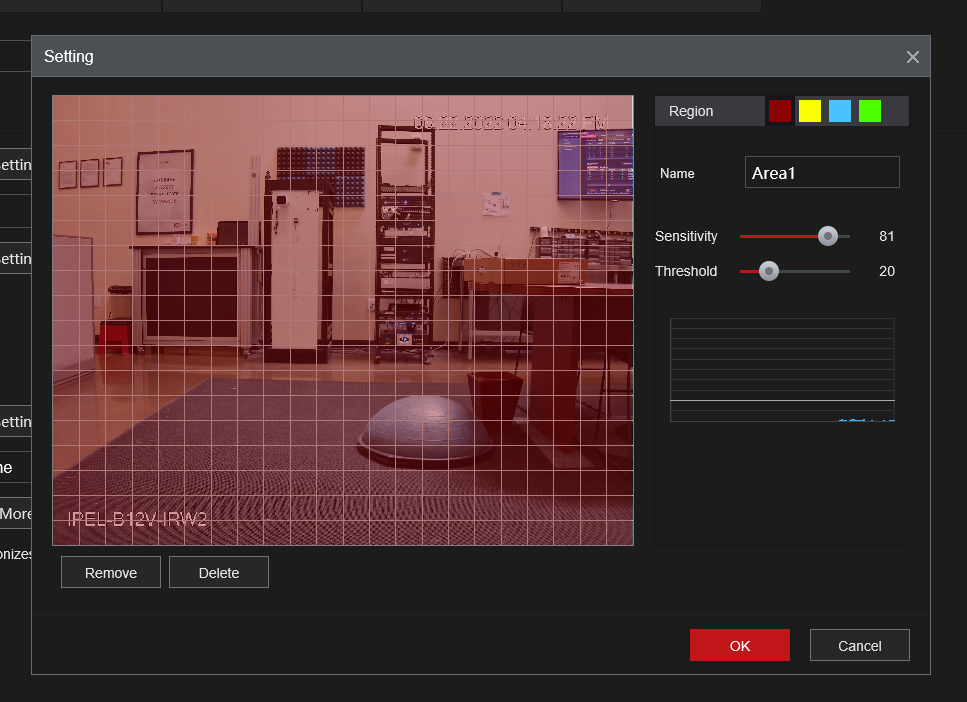
Task: Click the Sensitivity value 81
Action: click(886, 236)
